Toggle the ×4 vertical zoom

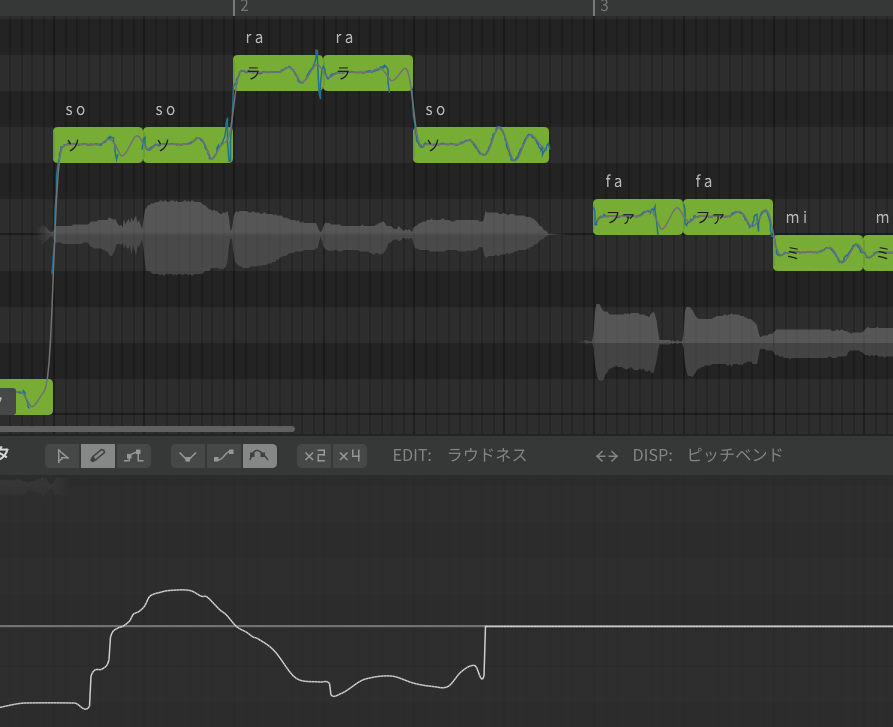pos(350,456)
